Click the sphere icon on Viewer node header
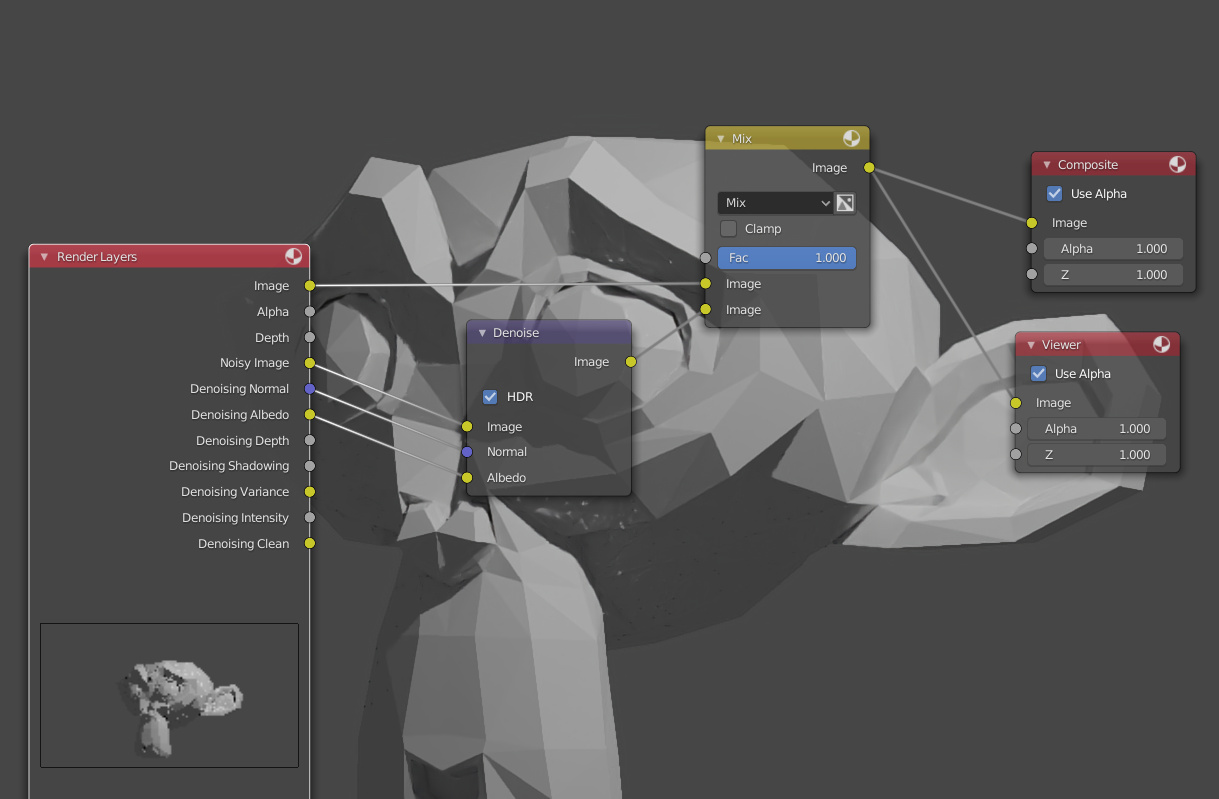The width and height of the screenshot is (1219, 799). [1161, 344]
